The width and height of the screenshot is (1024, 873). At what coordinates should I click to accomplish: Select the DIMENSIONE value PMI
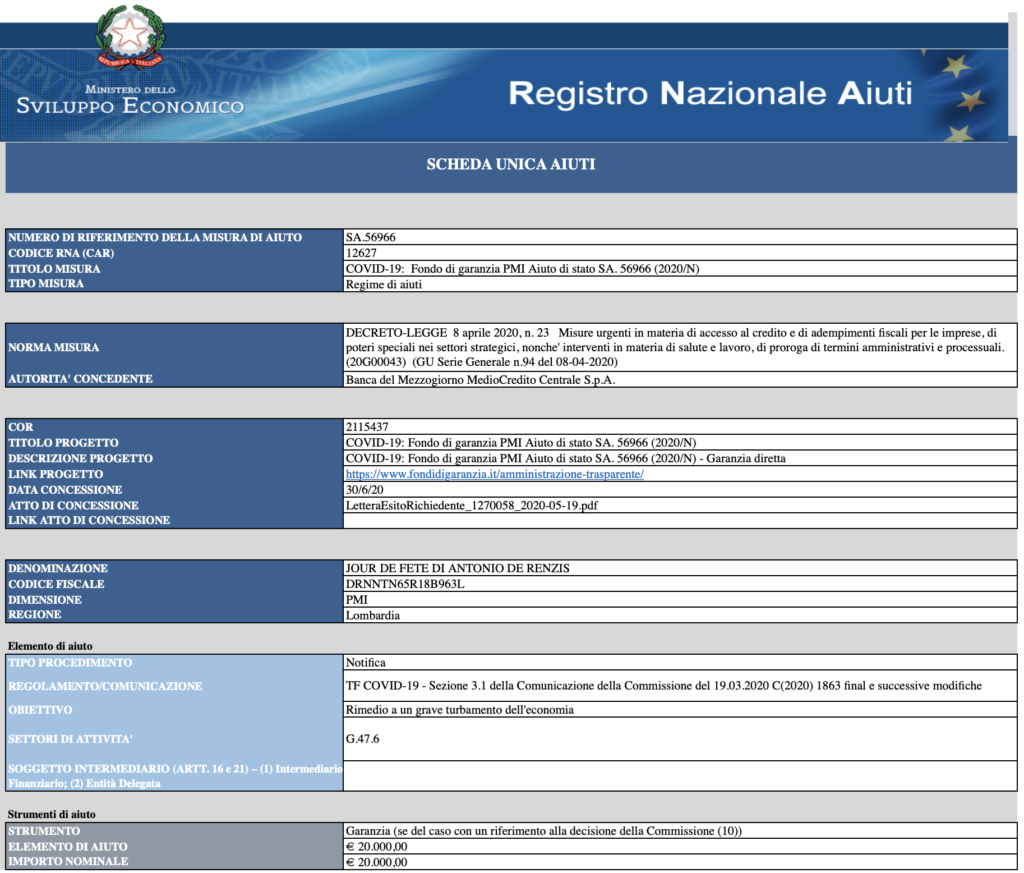(x=357, y=599)
